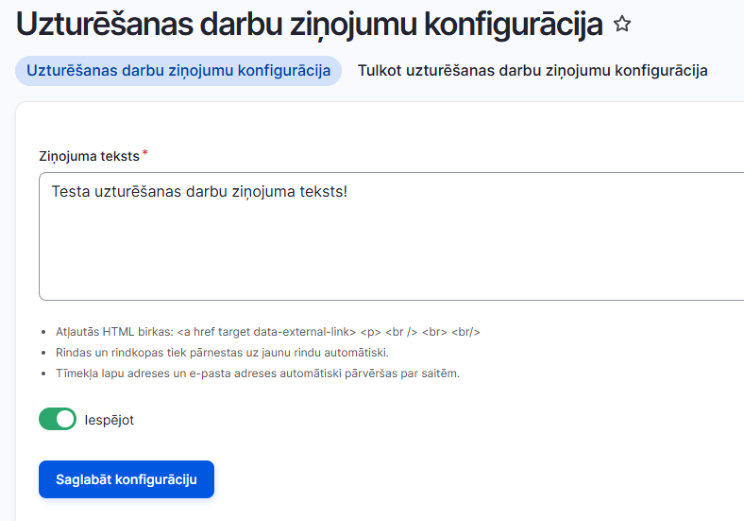This screenshot has width=744, height=521.
Task: Click the star shortcut icon beside the title
Action: coord(622,24)
